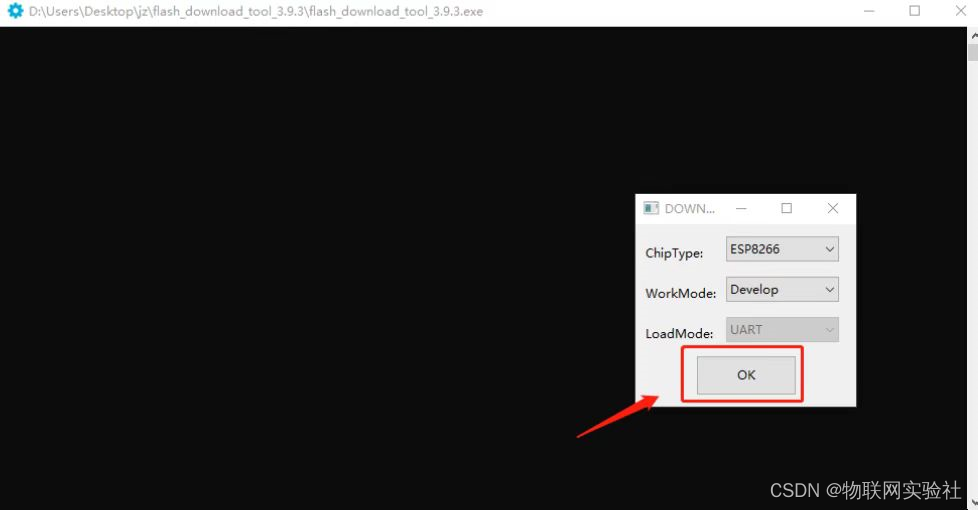Click the ChipType: label text
Screen dimensions: 978x510
tap(674, 253)
